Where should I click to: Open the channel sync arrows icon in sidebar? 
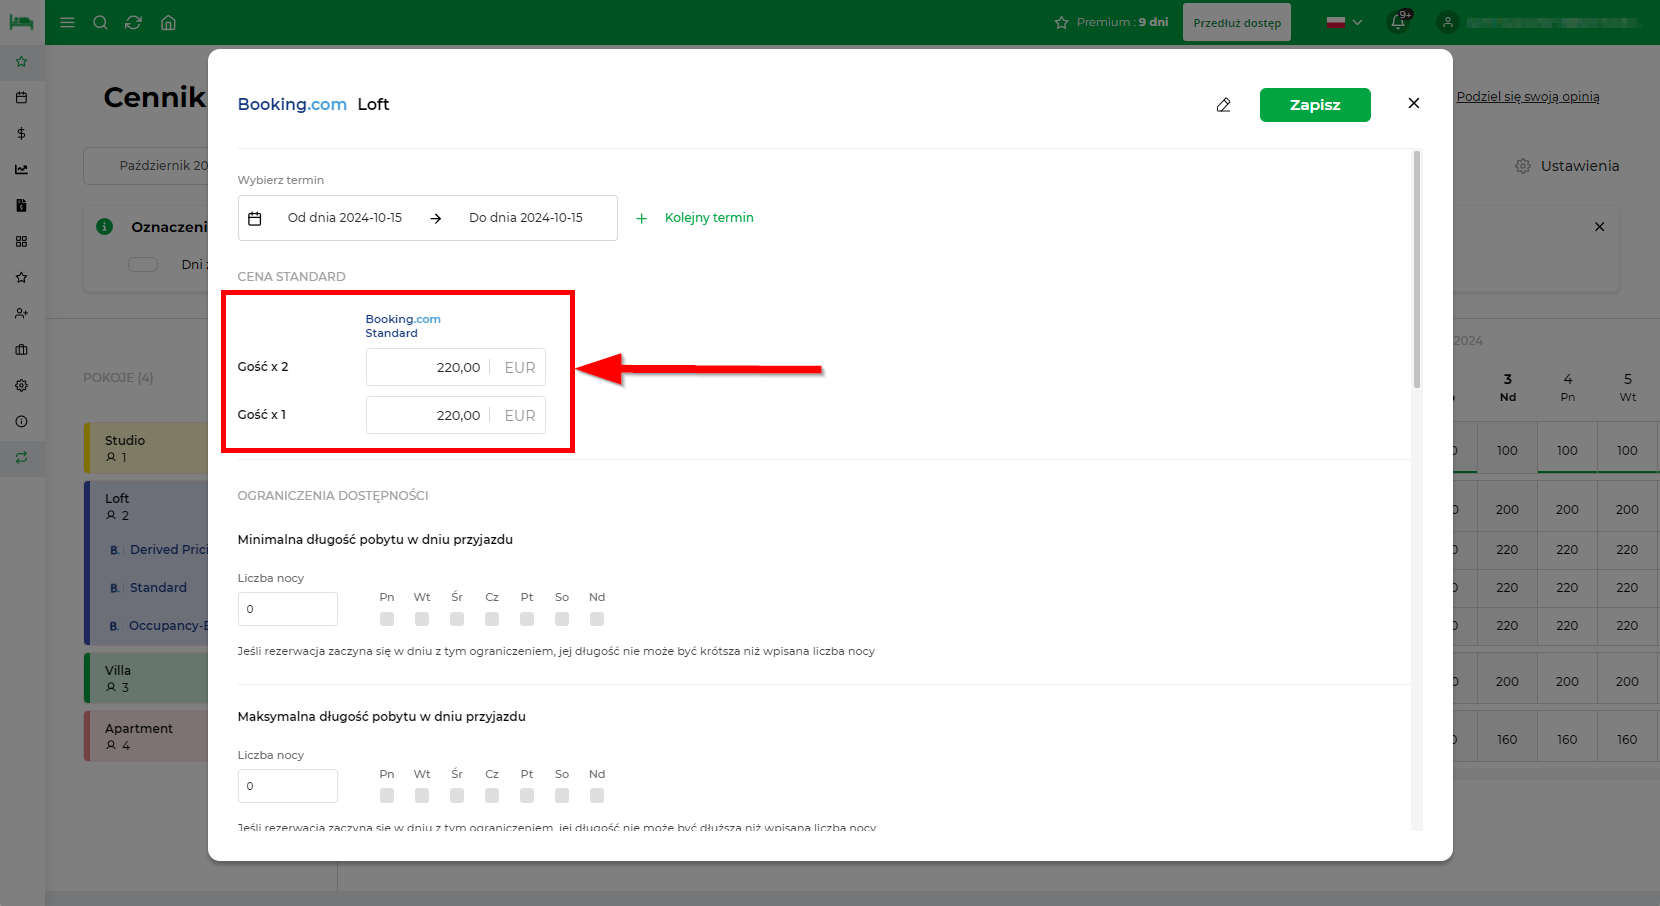click(21, 457)
